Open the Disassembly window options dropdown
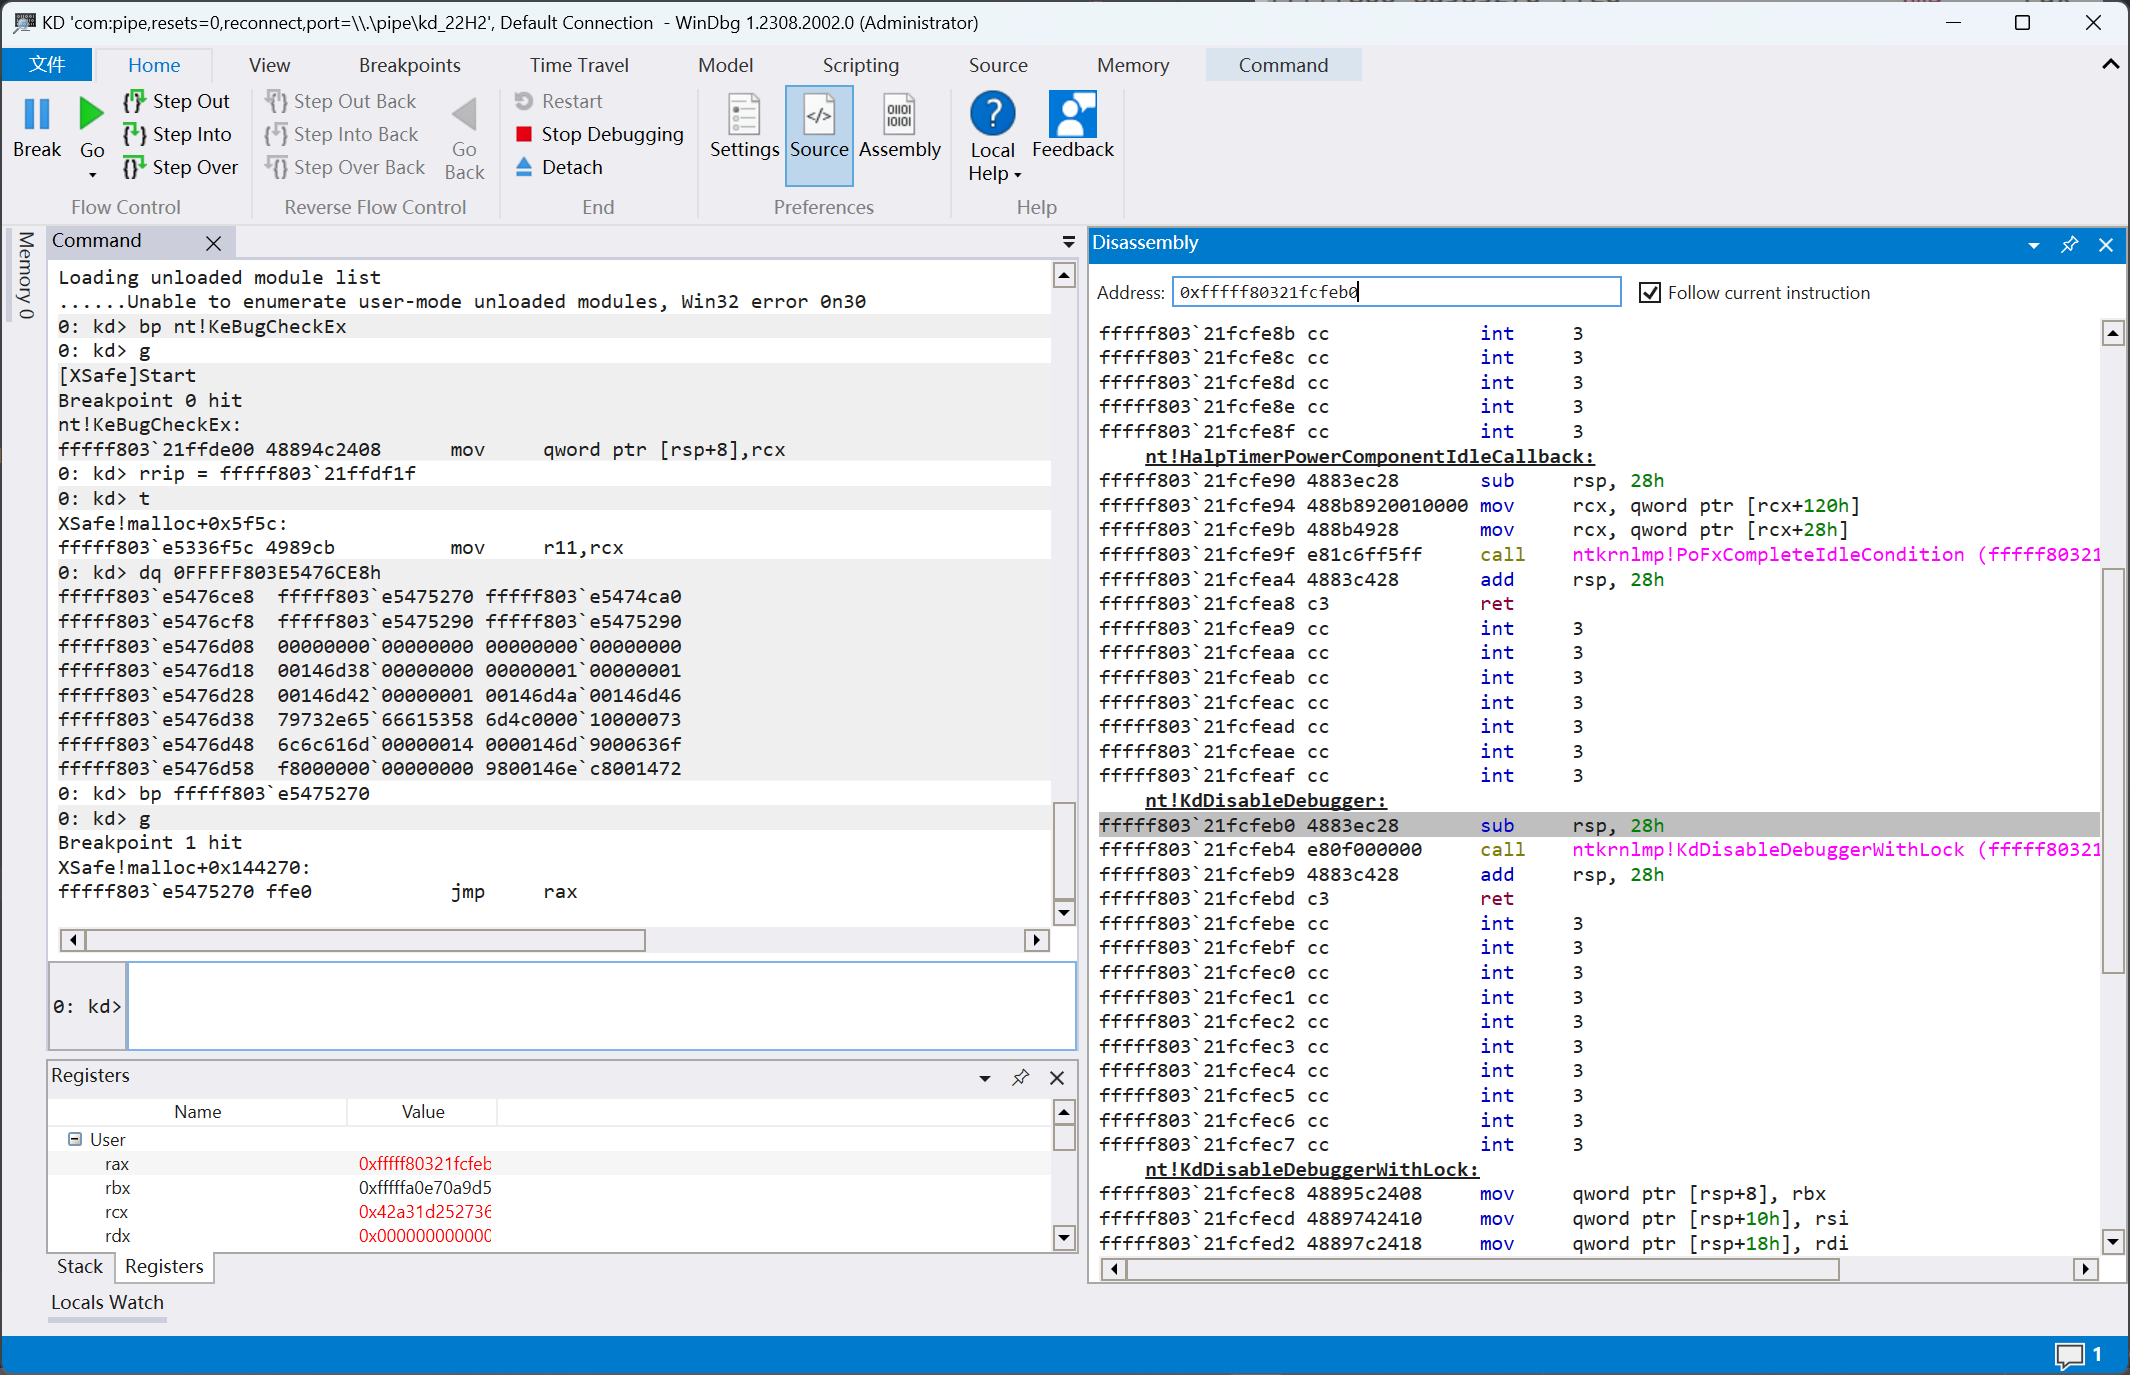2130x1375 pixels. (x=2033, y=245)
